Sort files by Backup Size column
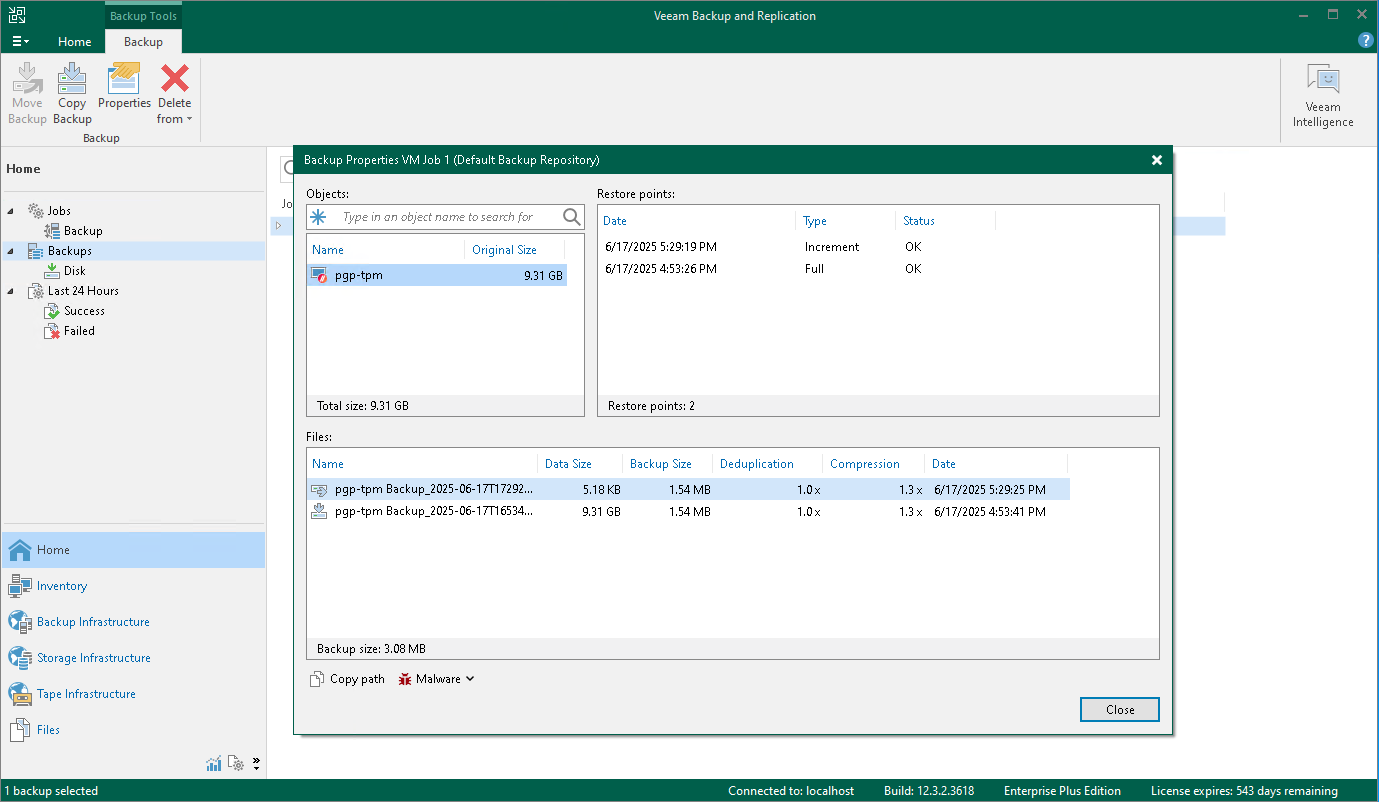Screen dimensions: 1379x802 [661, 464]
